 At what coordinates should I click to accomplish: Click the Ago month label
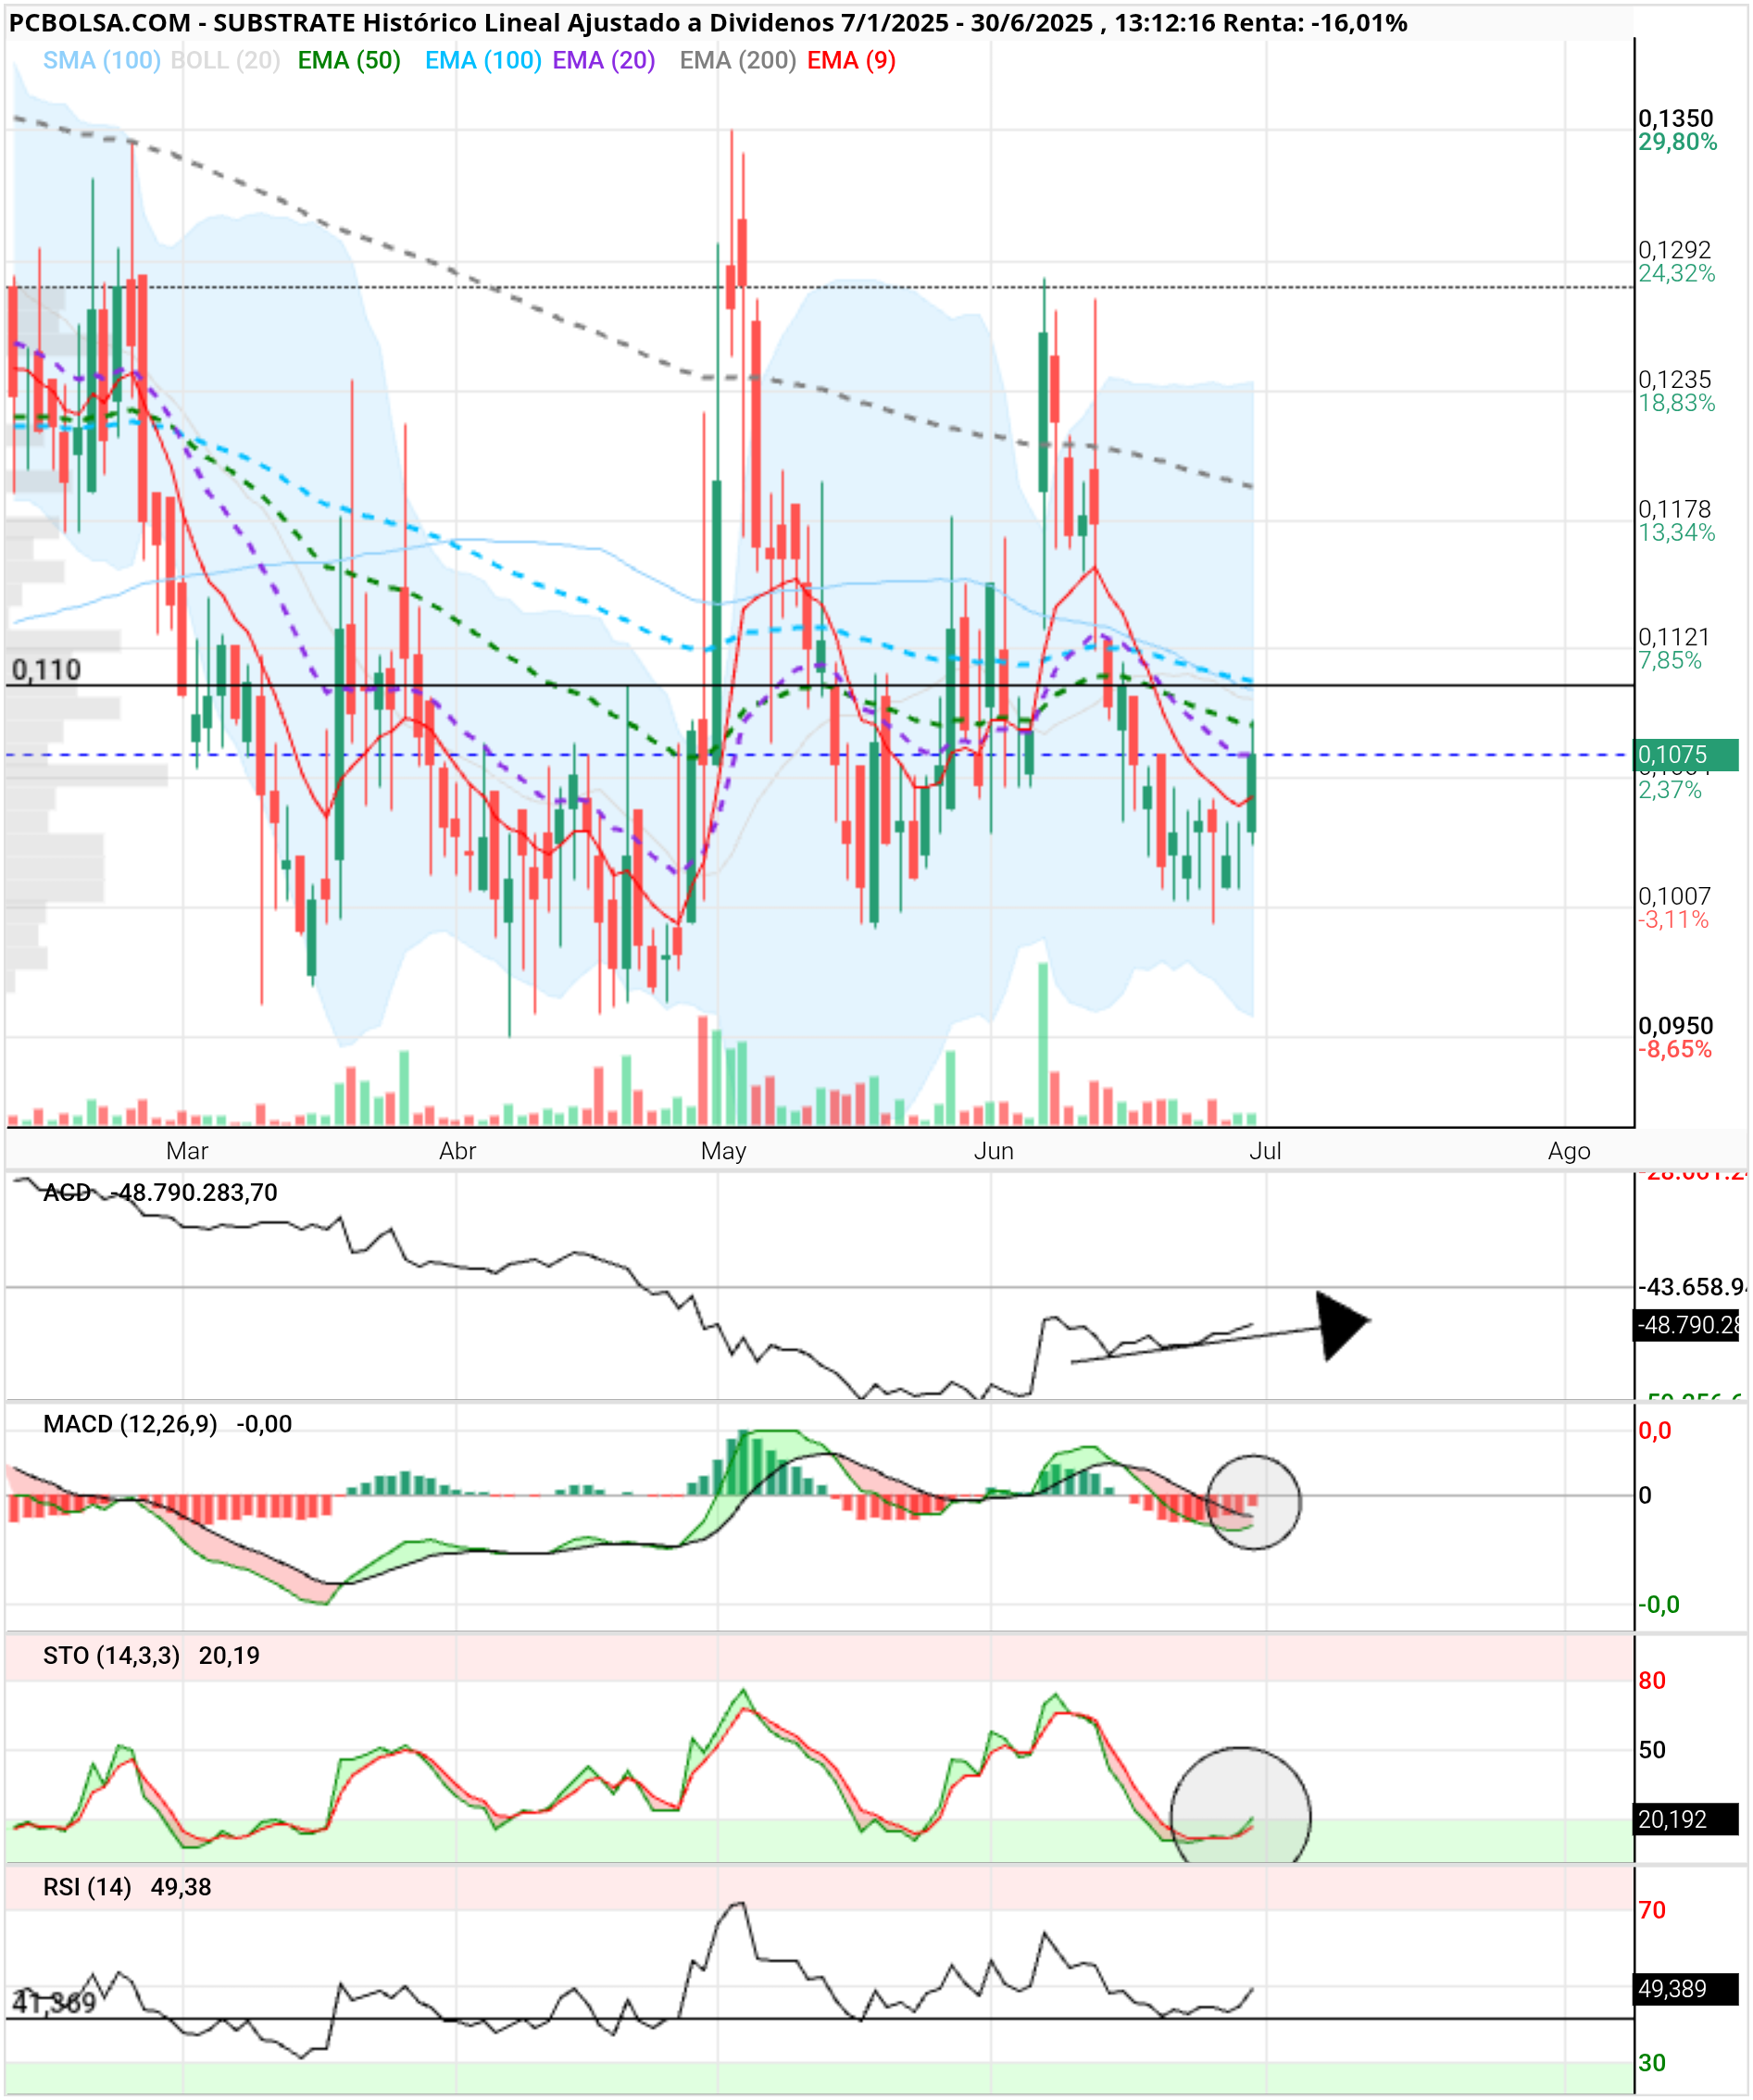[x=1569, y=1151]
